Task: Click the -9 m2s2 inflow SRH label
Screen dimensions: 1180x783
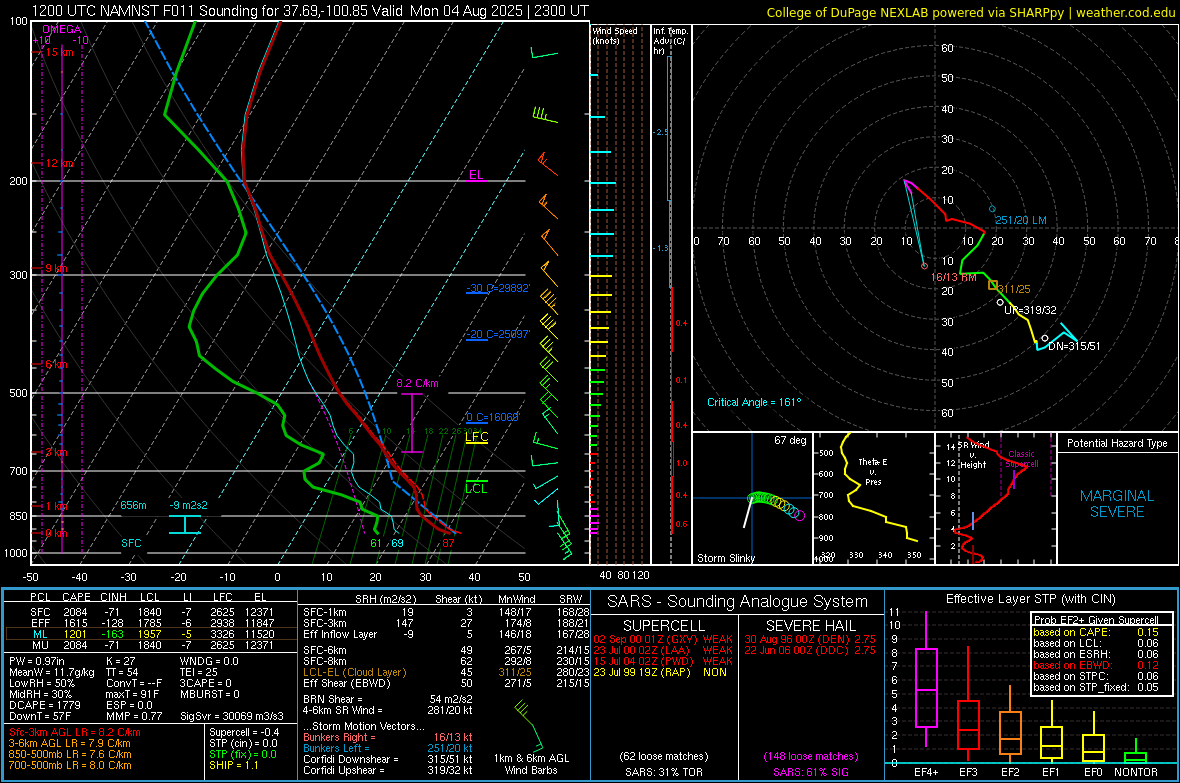Action: [188, 505]
